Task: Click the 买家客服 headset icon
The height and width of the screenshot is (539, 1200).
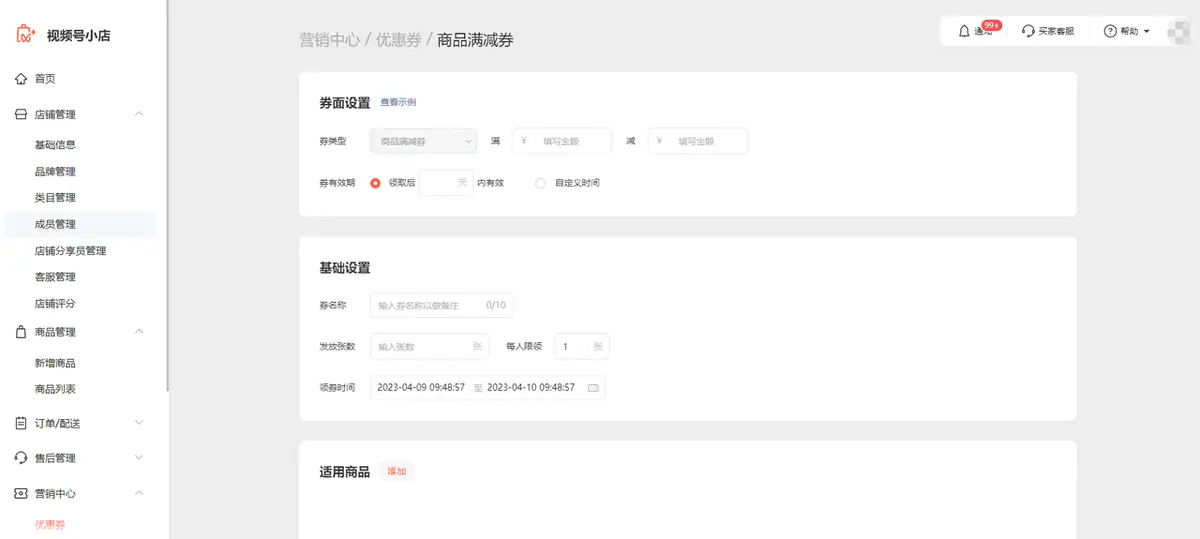Action: (1028, 31)
